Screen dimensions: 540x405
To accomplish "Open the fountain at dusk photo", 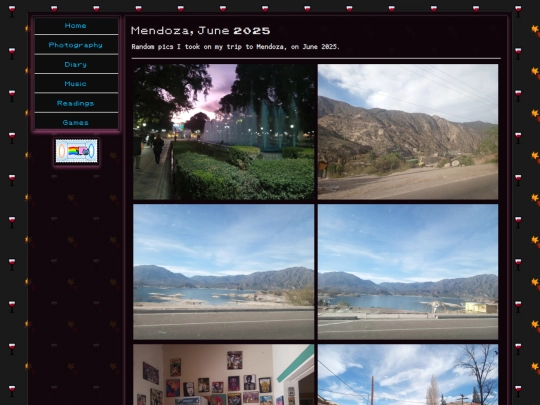I will tap(224, 132).
